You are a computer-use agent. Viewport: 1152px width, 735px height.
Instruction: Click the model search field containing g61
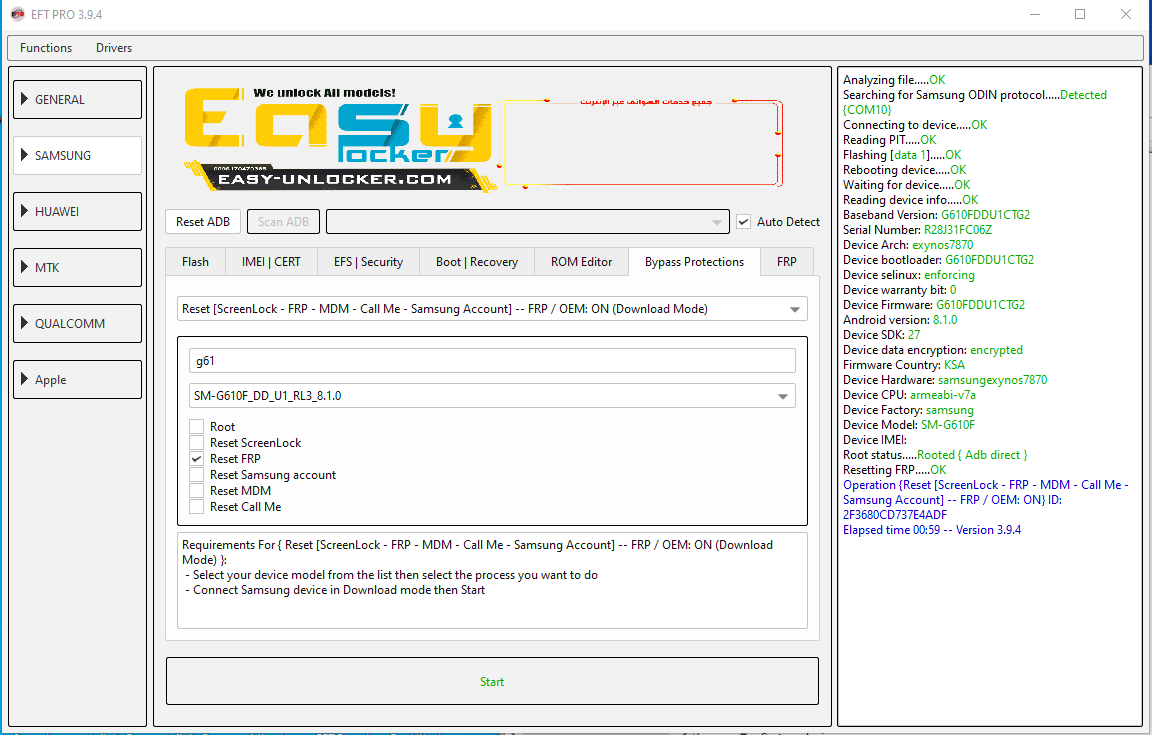[x=492, y=361]
